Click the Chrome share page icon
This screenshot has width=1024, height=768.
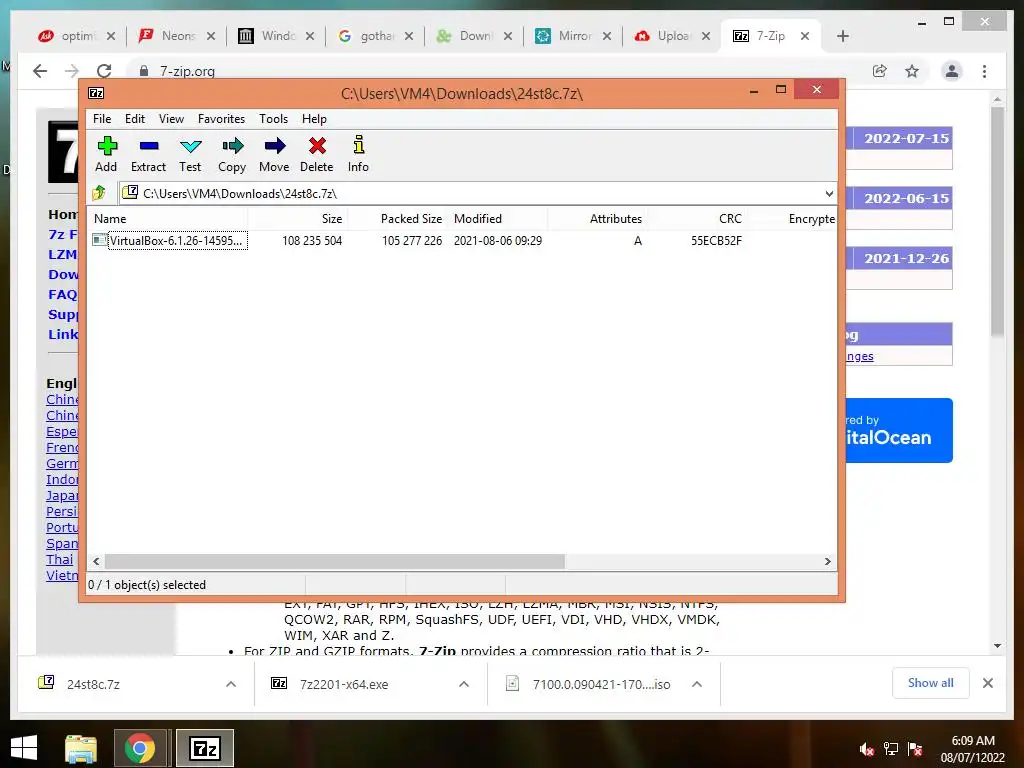click(x=880, y=71)
